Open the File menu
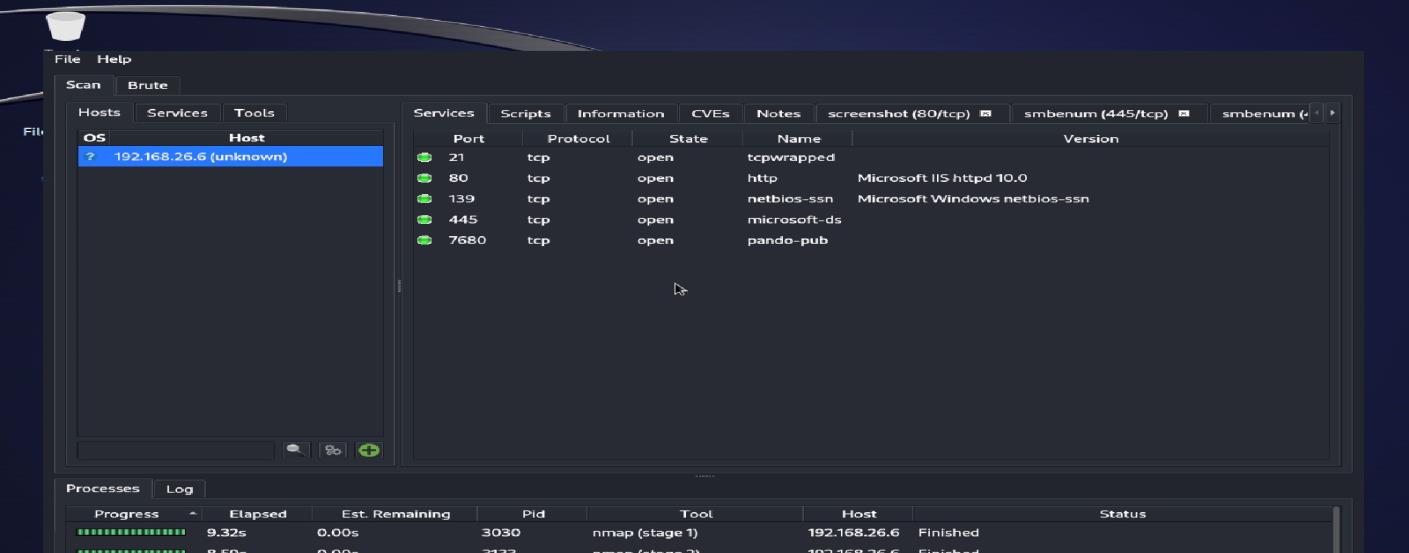The height and width of the screenshot is (553, 1409). 67,59
